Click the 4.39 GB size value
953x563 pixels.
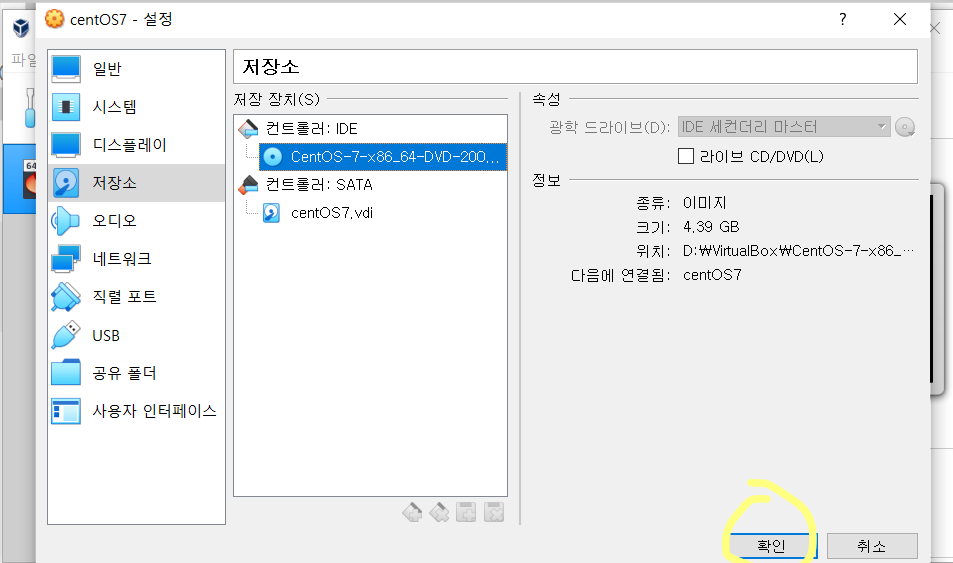click(711, 227)
